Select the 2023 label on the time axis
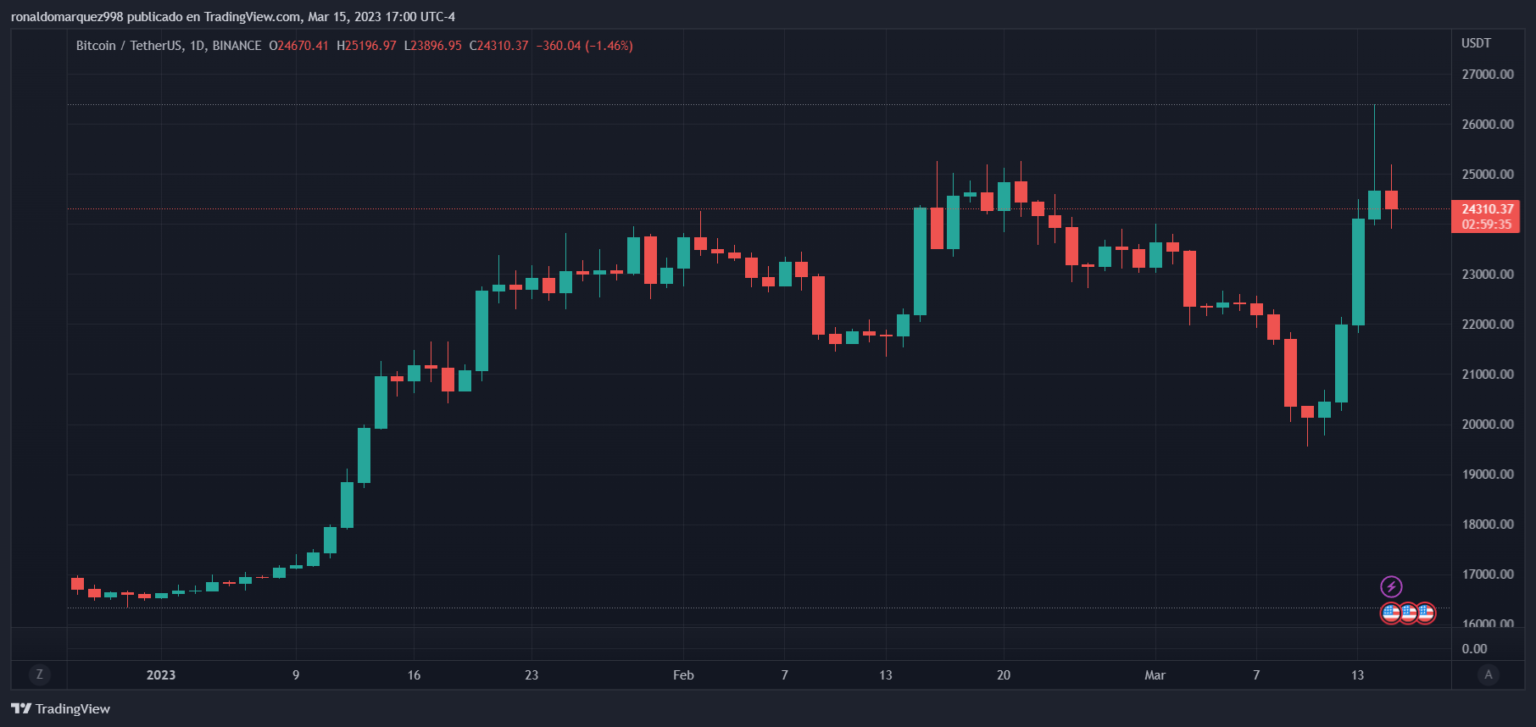 click(x=160, y=675)
